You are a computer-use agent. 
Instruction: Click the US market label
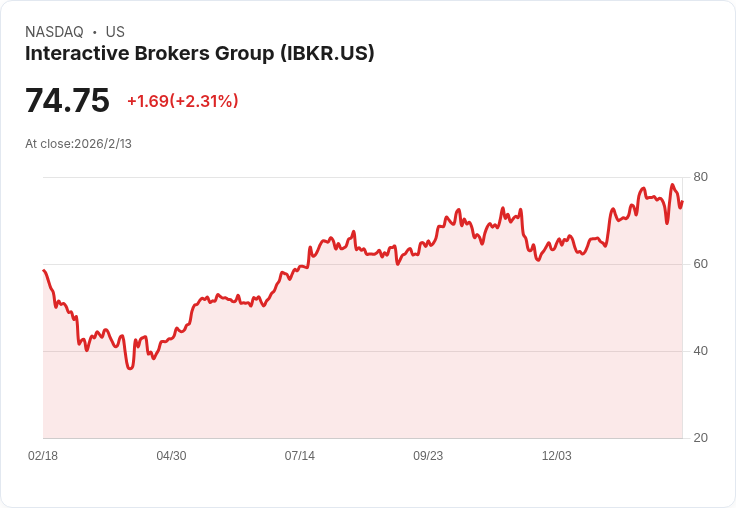(x=115, y=32)
